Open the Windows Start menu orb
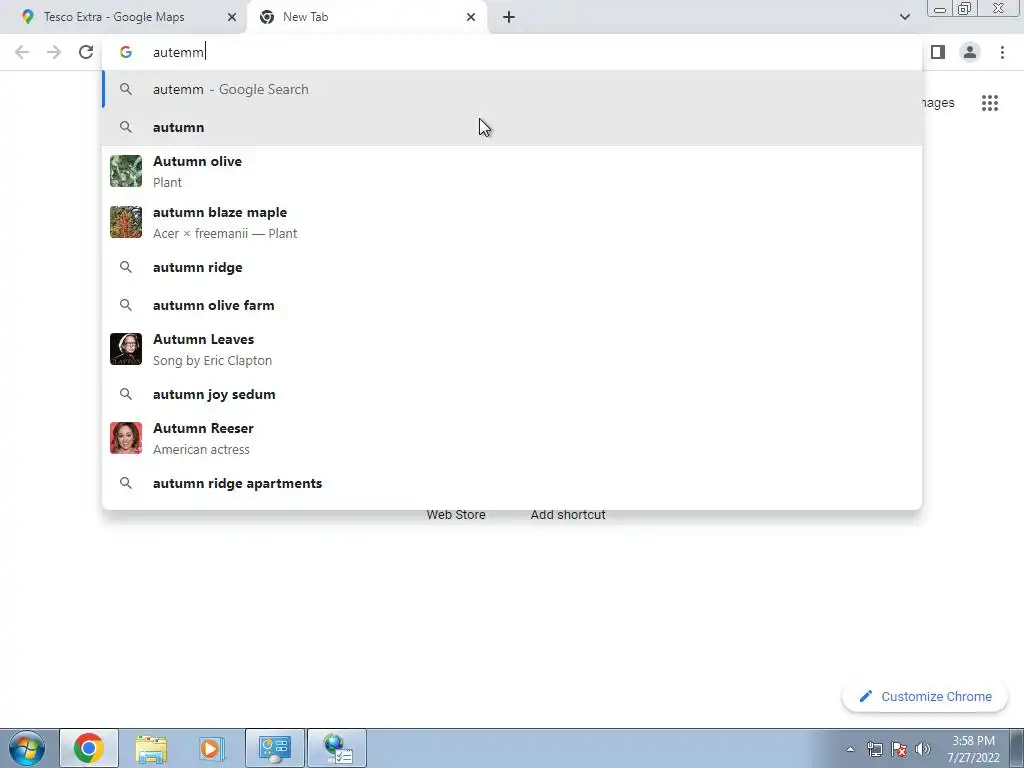This screenshot has width=1024, height=768. 27,748
